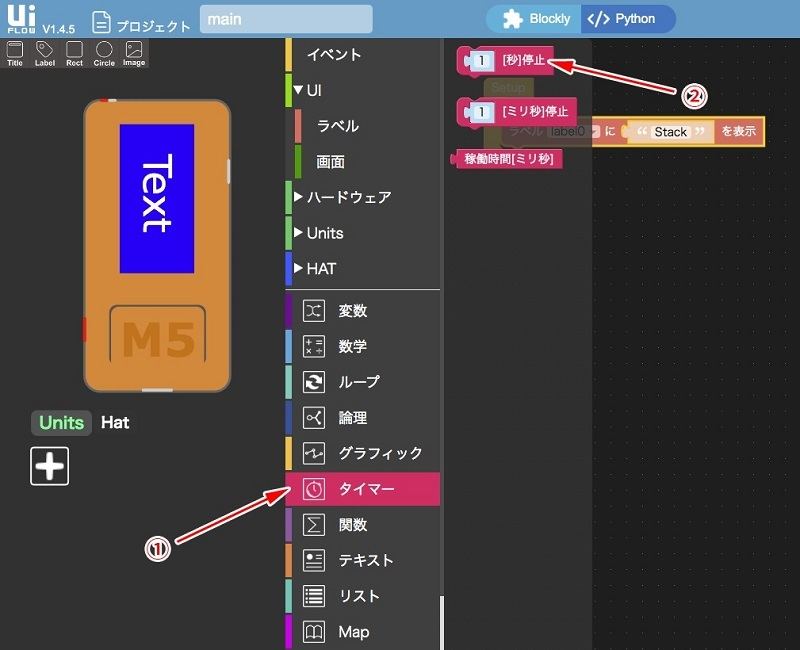Click the main project name field
This screenshot has height=650, width=800.
coord(286,19)
